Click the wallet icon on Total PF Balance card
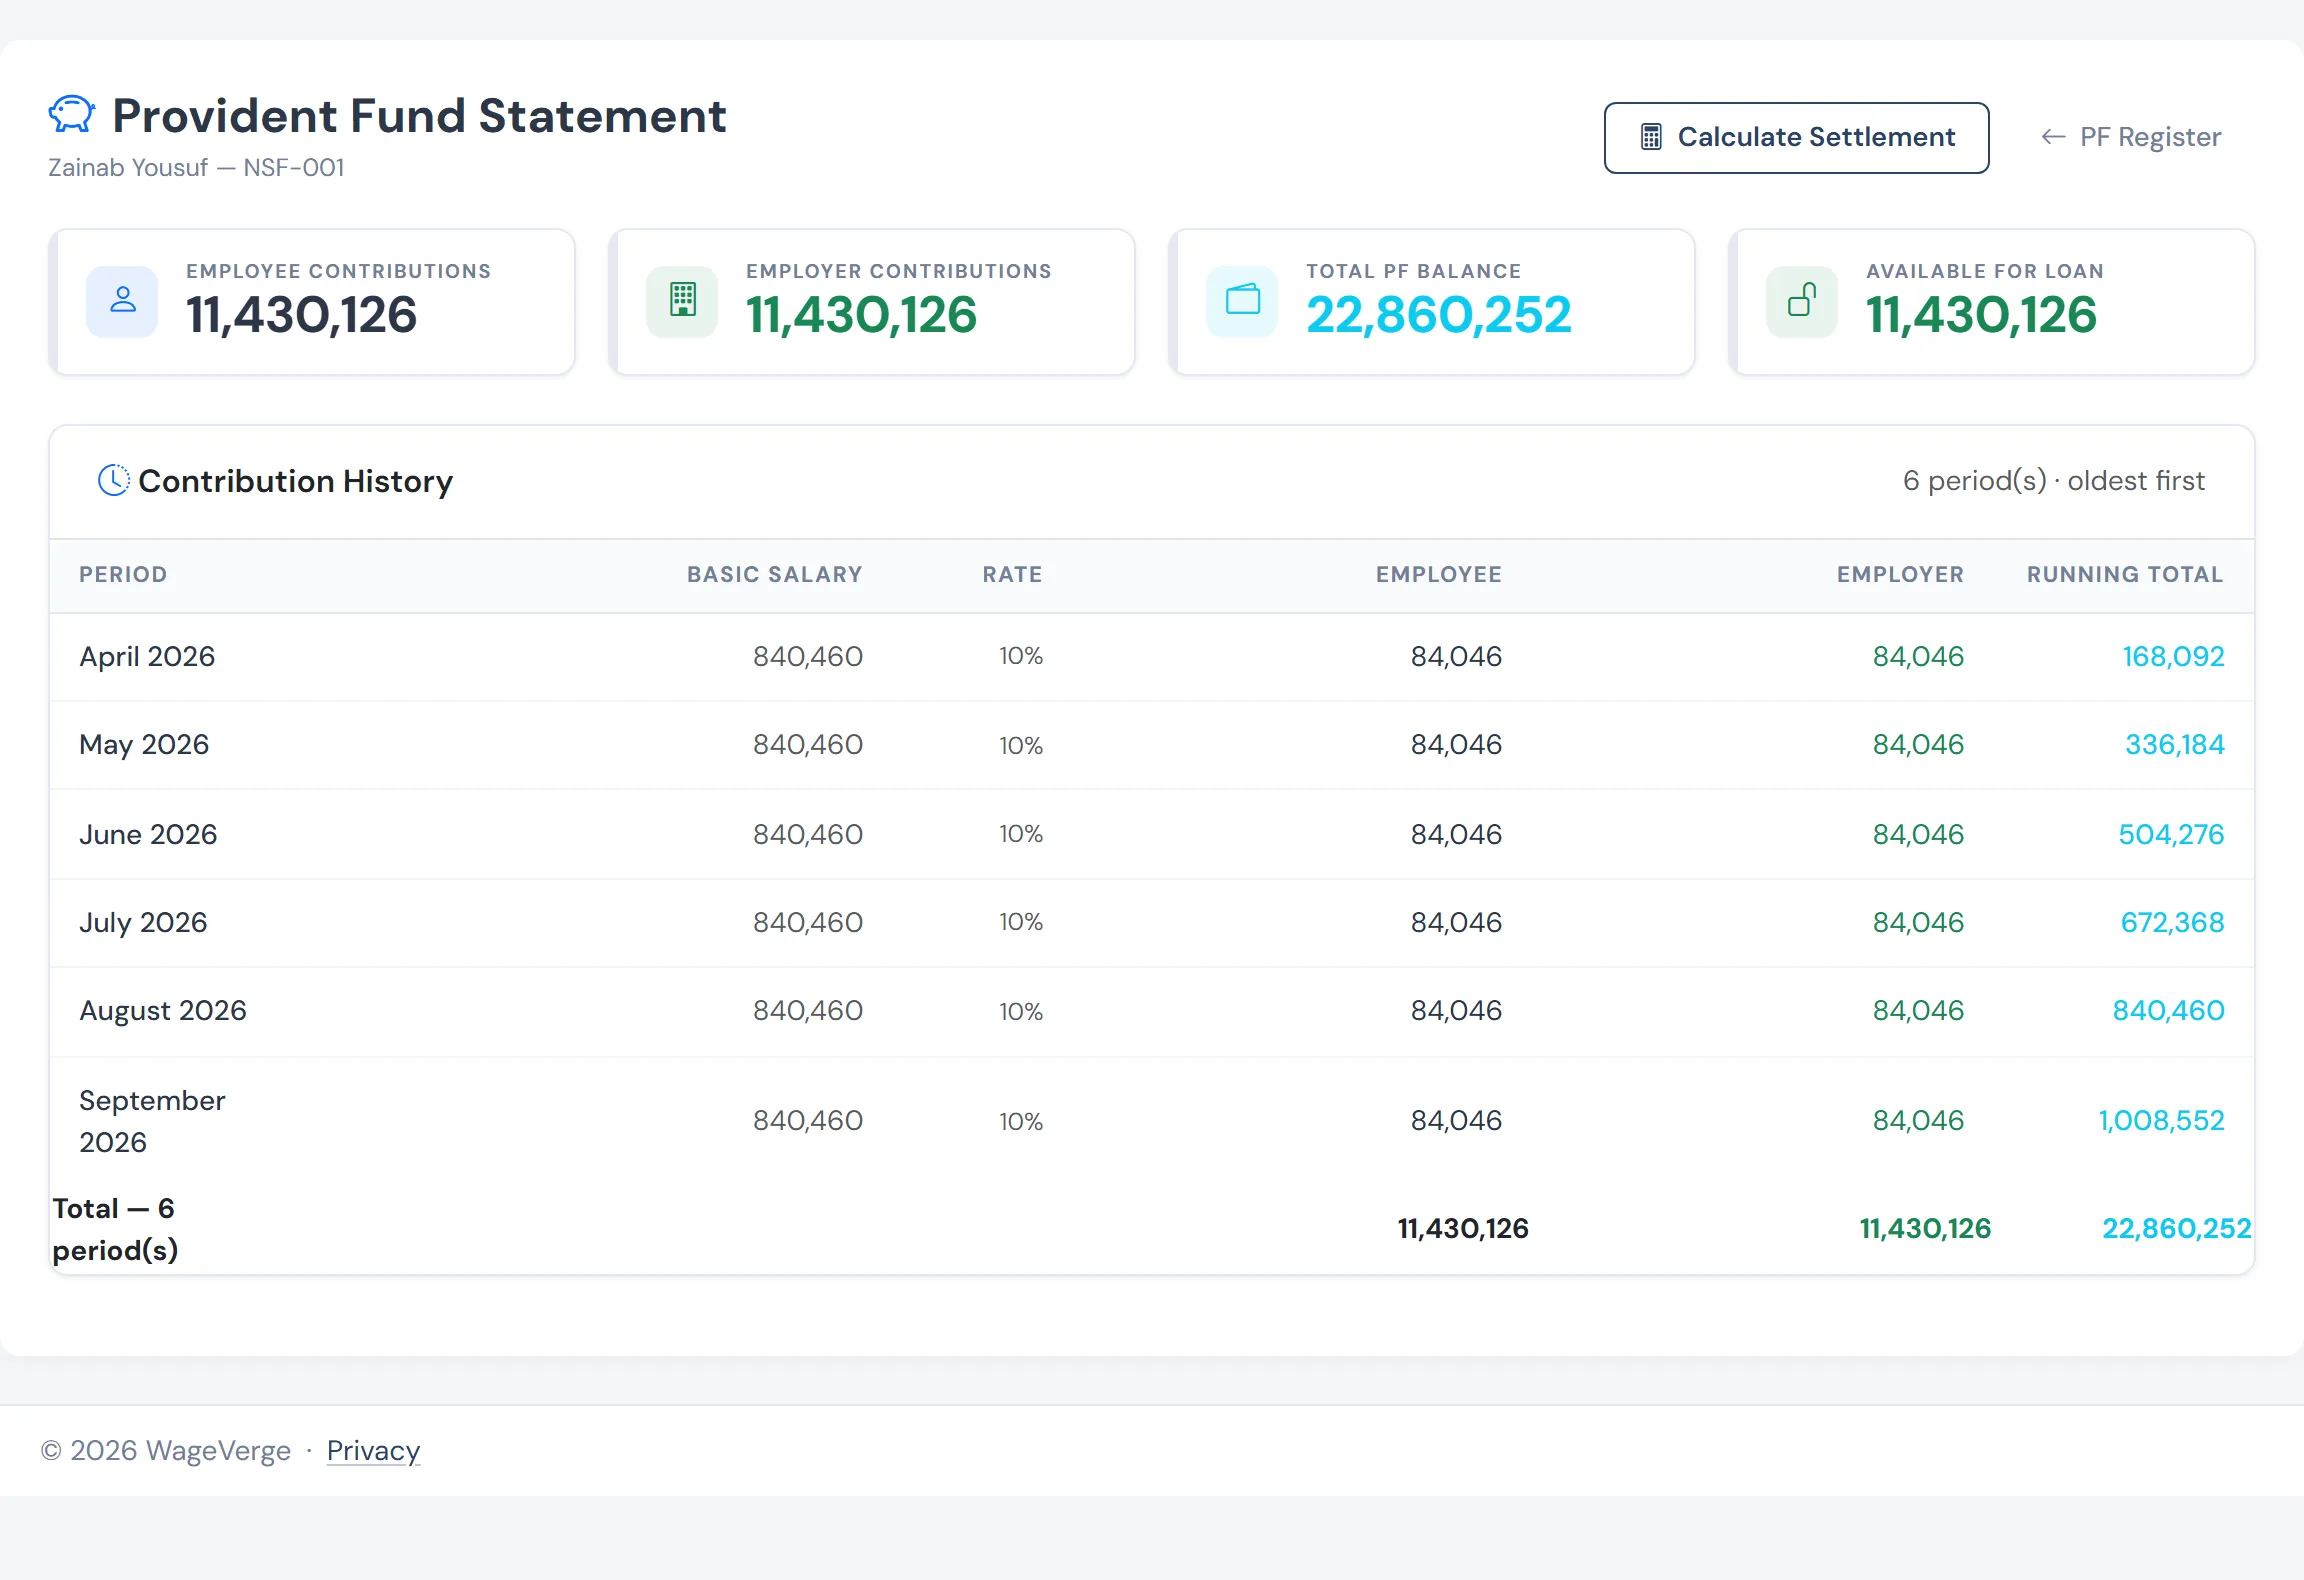2304x1580 pixels. pyautogui.click(x=1242, y=301)
